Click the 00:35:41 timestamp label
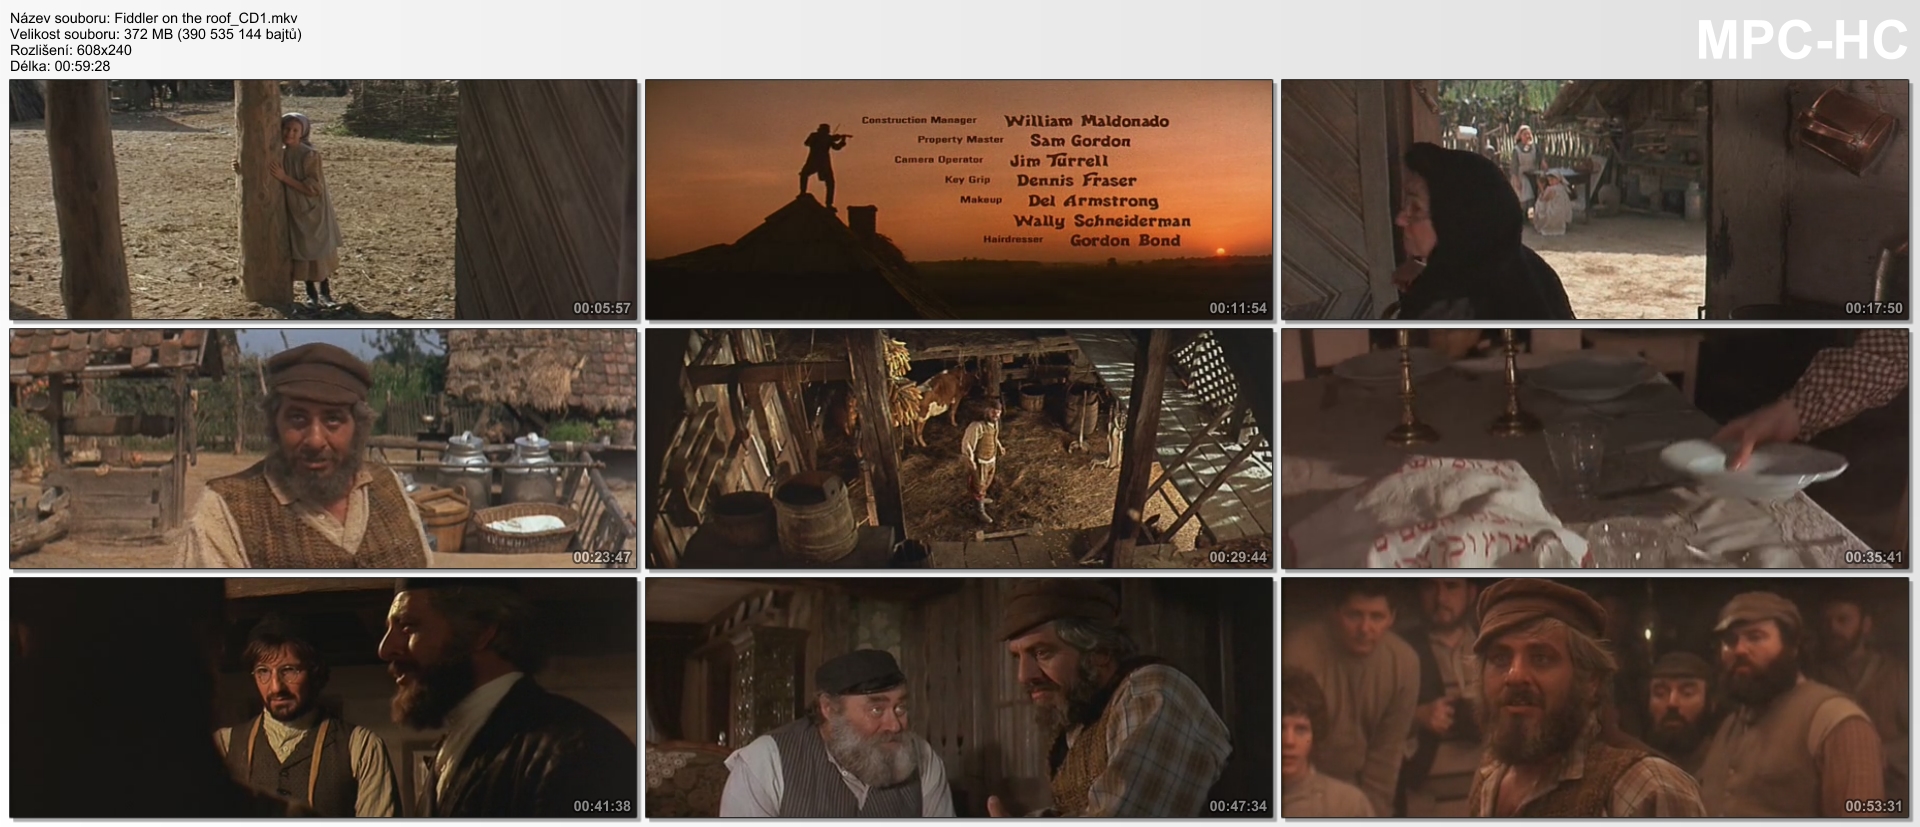 (x=1873, y=558)
